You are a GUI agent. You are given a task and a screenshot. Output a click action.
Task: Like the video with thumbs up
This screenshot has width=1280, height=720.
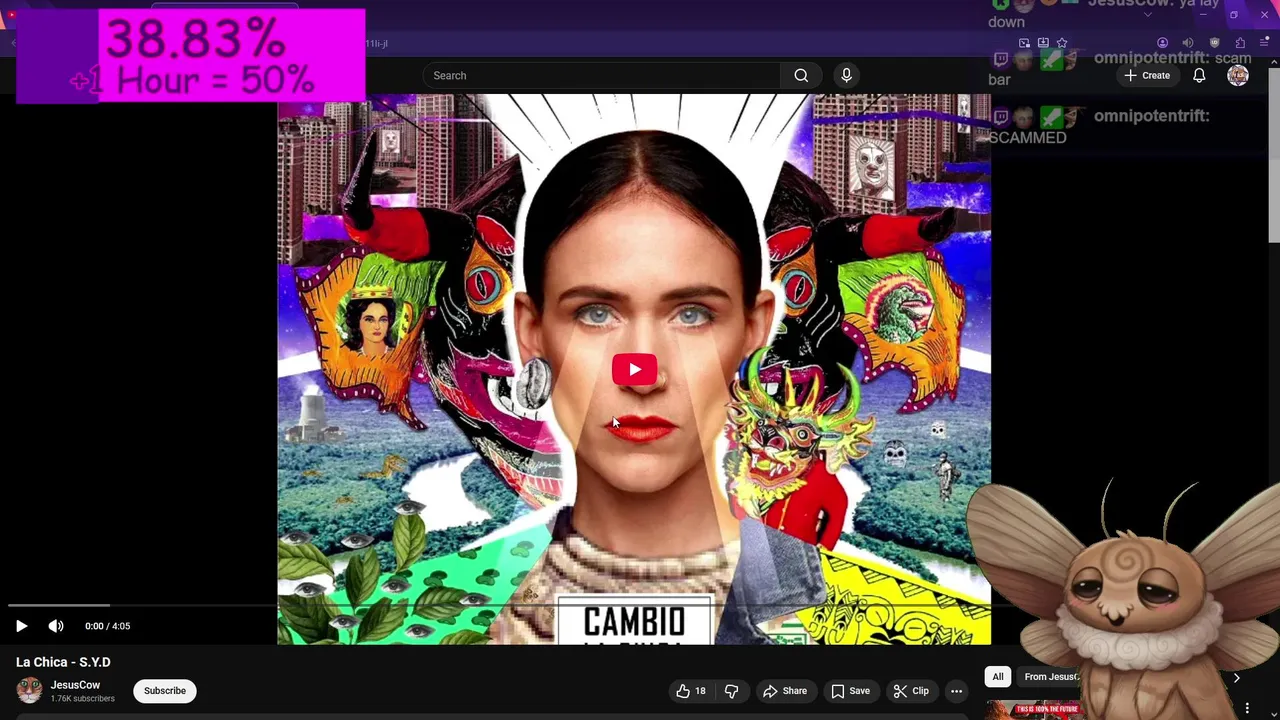[x=691, y=691]
